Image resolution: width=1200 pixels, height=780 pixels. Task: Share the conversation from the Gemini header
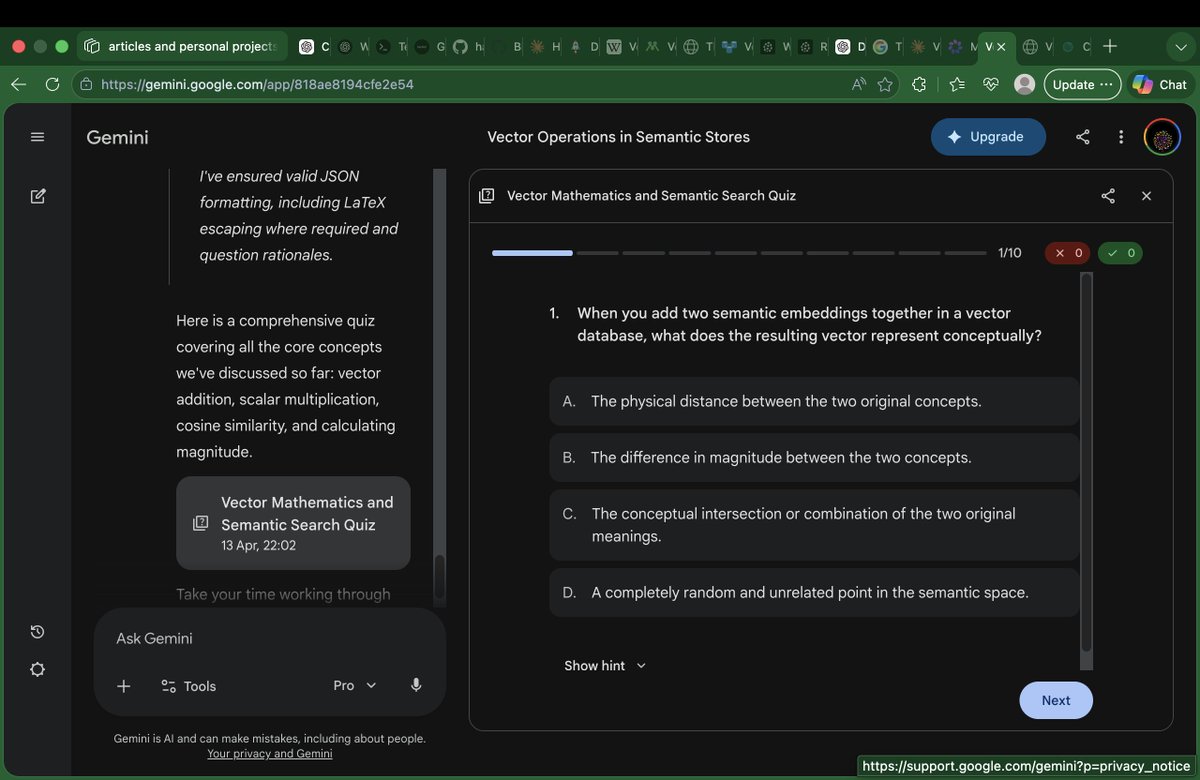pyautogui.click(x=1083, y=137)
